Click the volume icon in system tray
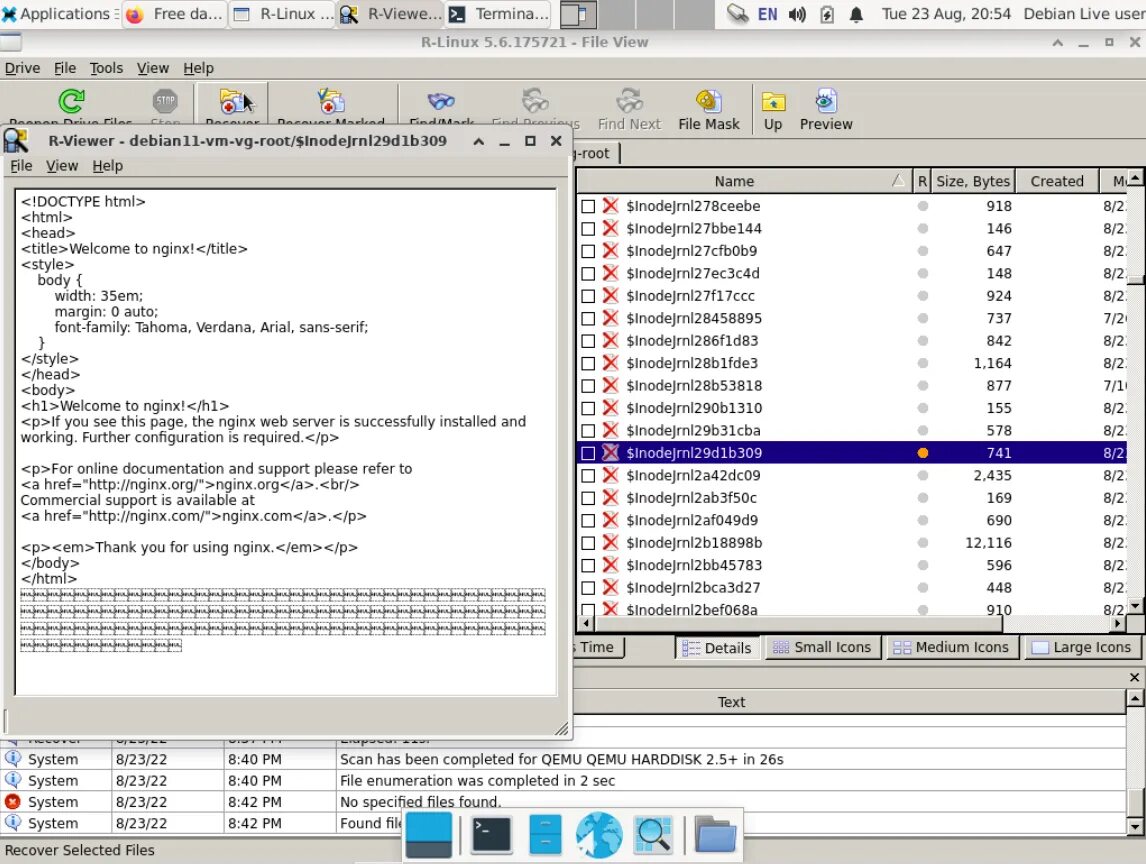The image size is (1146, 864). pyautogui.click(x=797, y=14)
